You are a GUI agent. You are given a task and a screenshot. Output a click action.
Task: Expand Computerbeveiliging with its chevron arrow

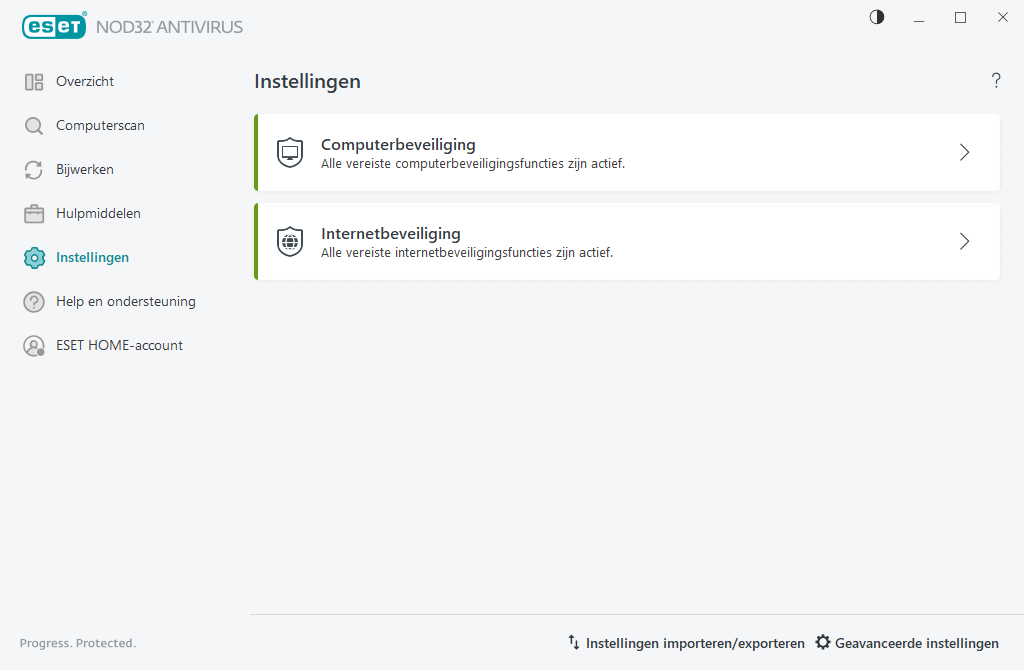pyautogui.click(x=964, y=153)
